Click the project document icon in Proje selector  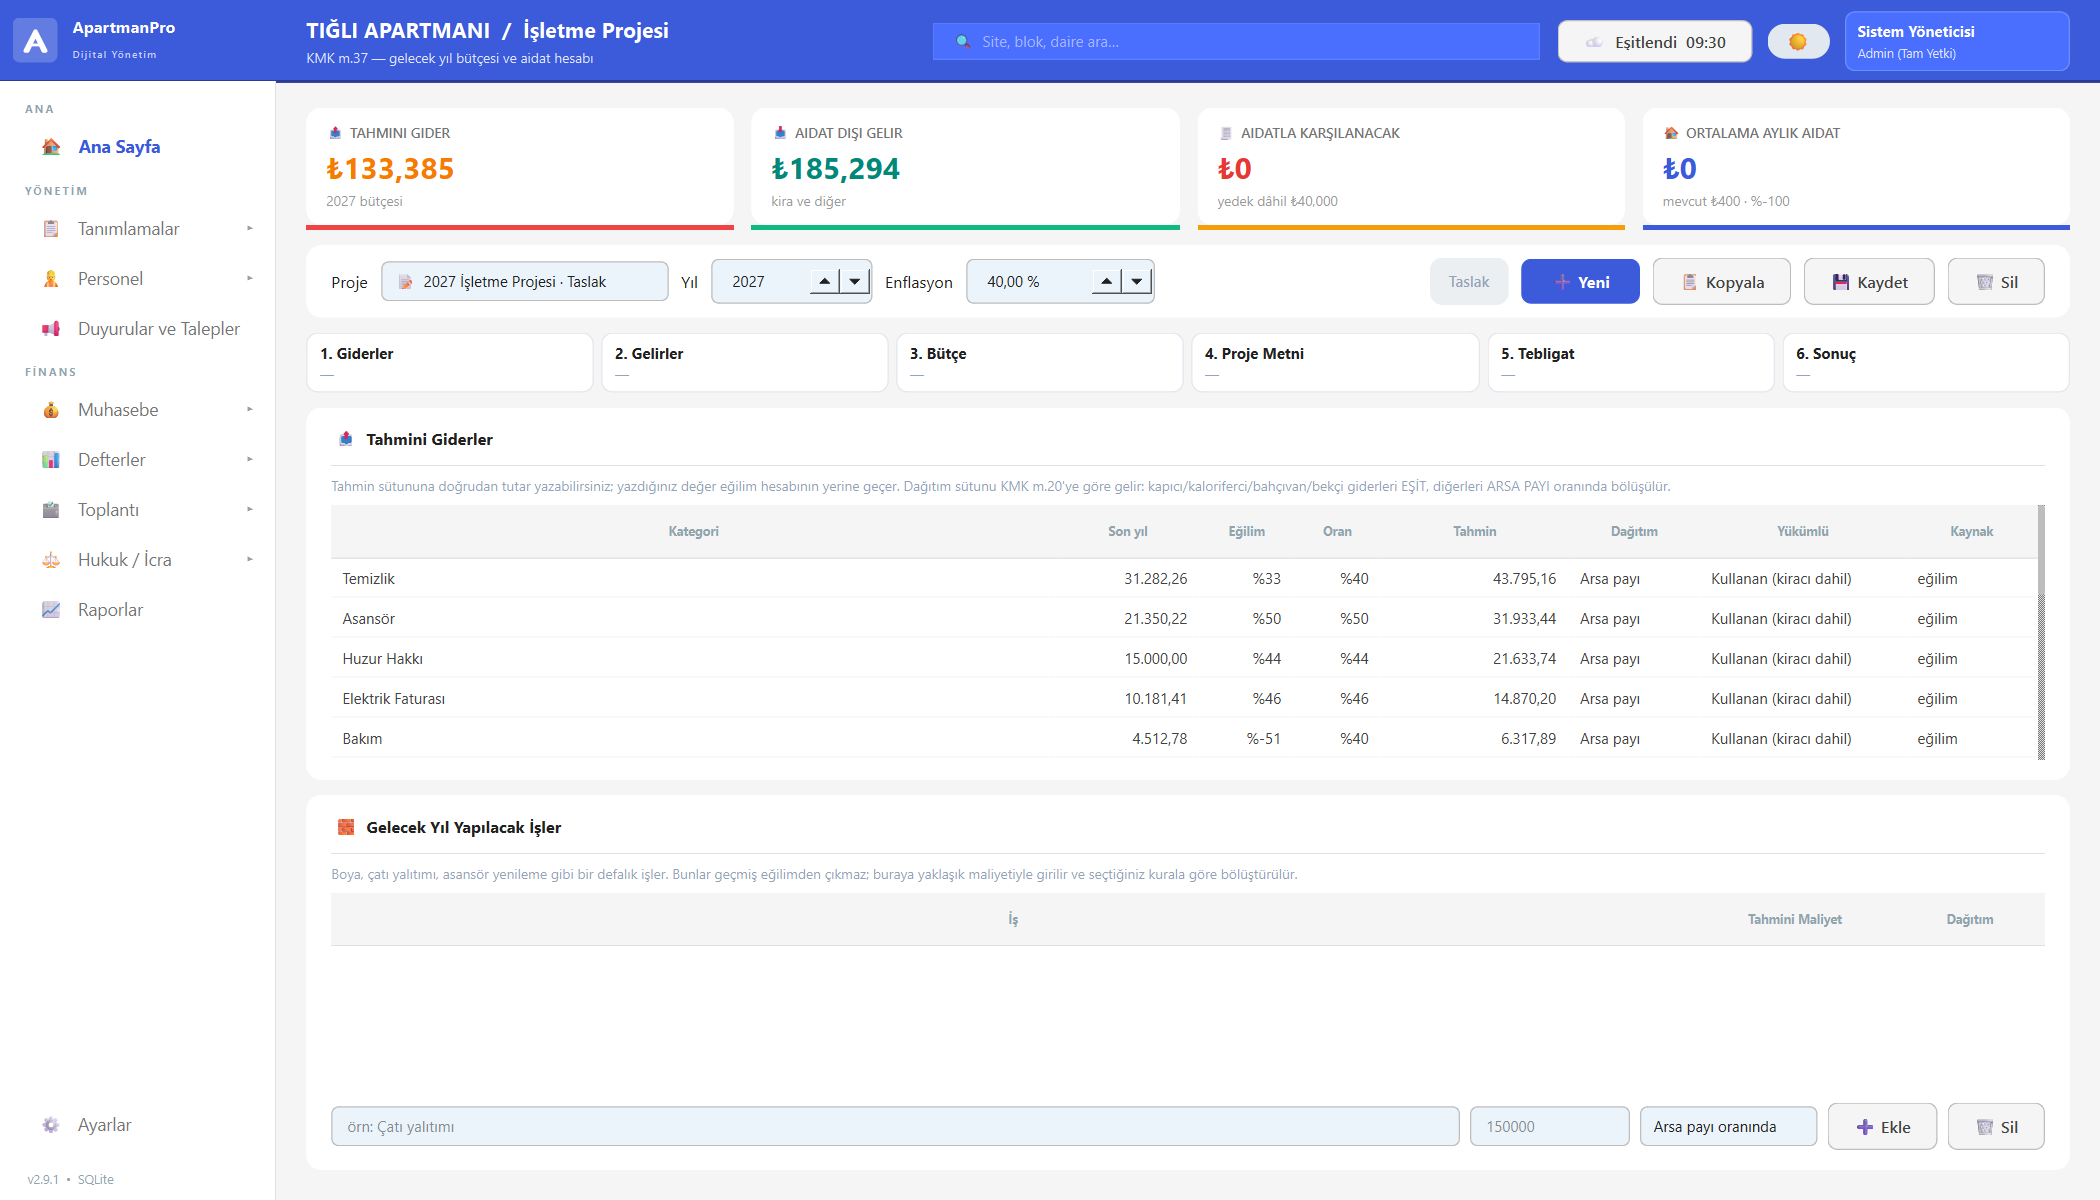pyautogui.click(x=406, y=282)
